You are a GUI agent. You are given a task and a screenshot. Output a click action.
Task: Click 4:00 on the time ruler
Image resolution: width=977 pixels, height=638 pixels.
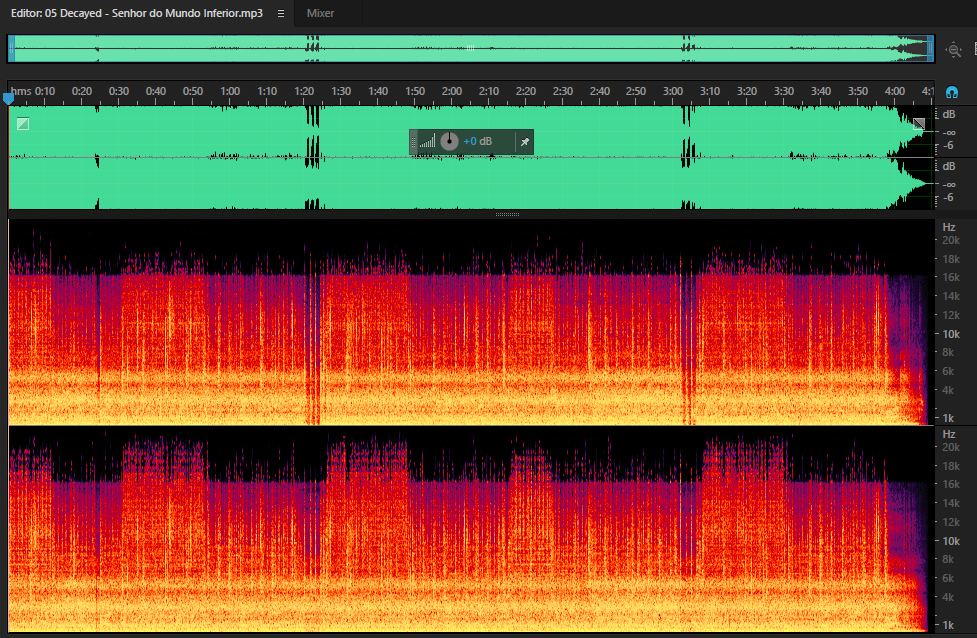[895, 91]
